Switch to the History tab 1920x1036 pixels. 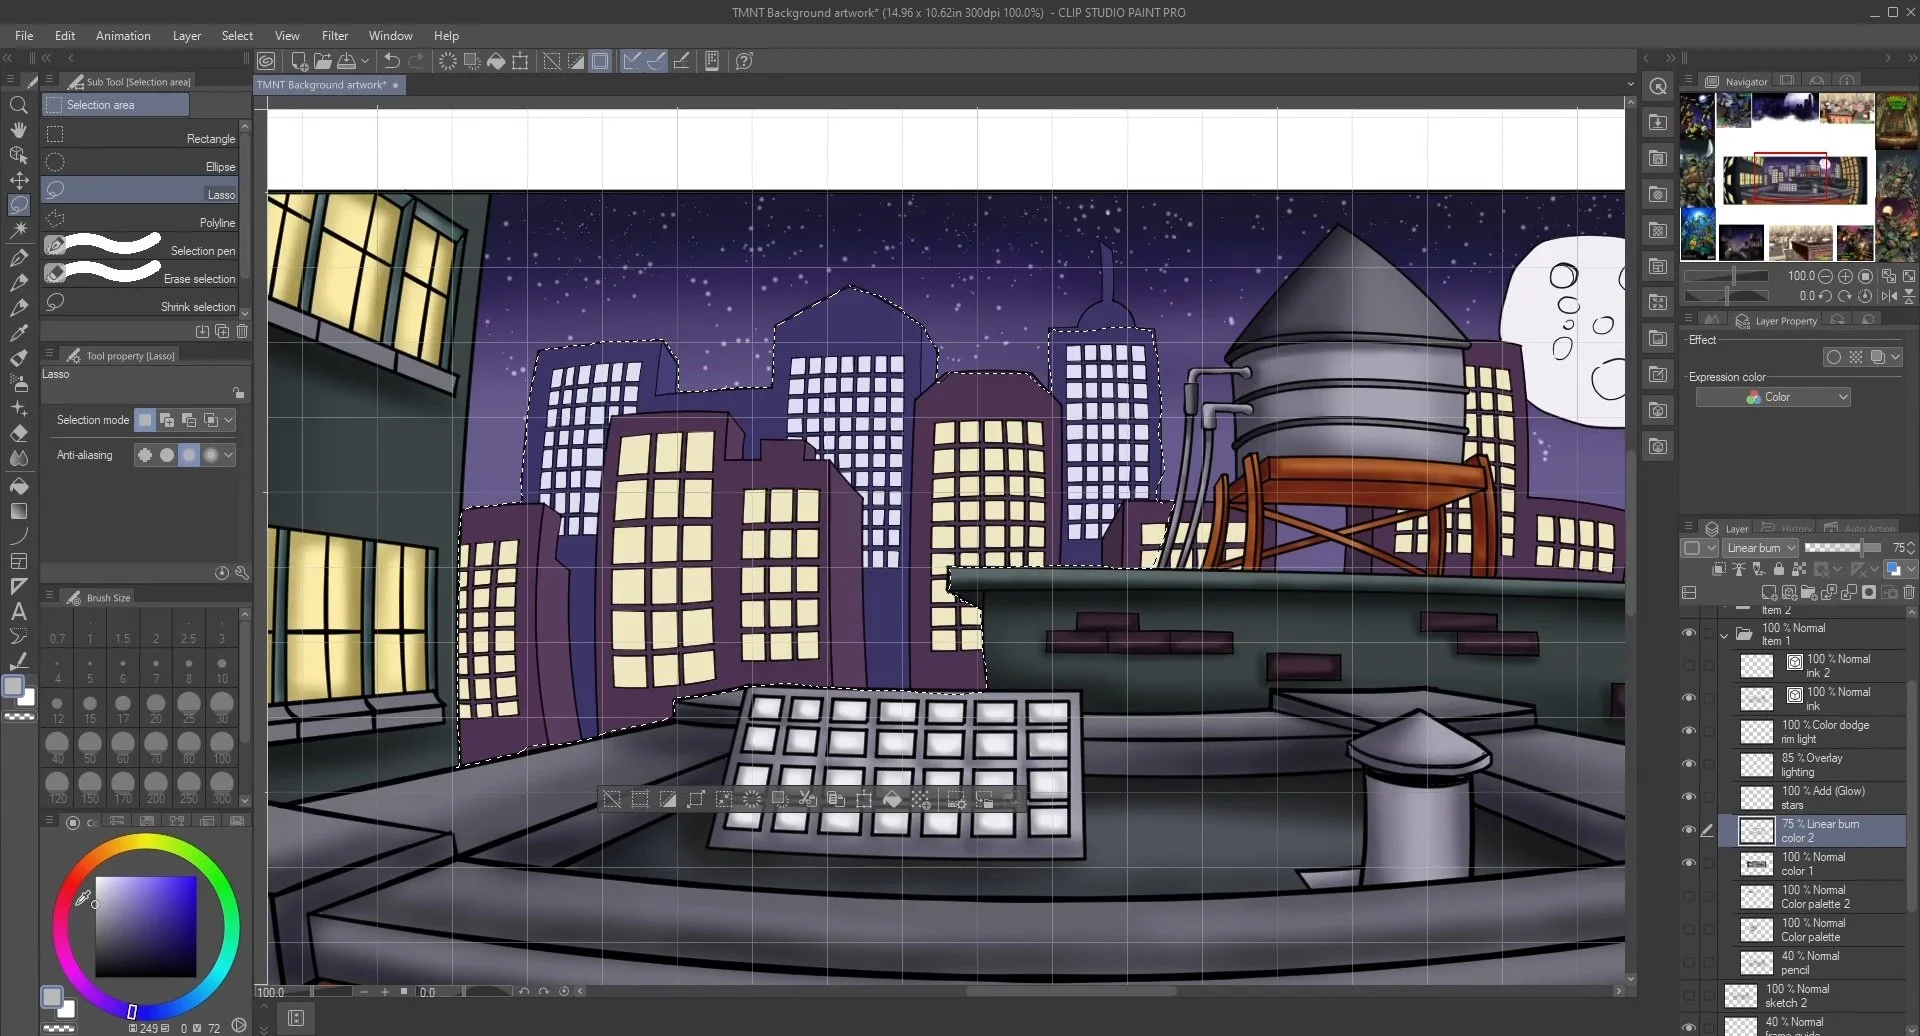click(1790, 527)
